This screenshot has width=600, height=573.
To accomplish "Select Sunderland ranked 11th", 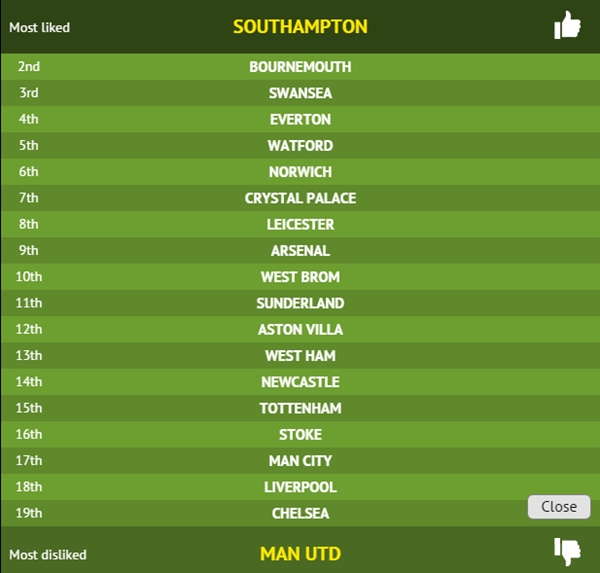I will 300,303.
